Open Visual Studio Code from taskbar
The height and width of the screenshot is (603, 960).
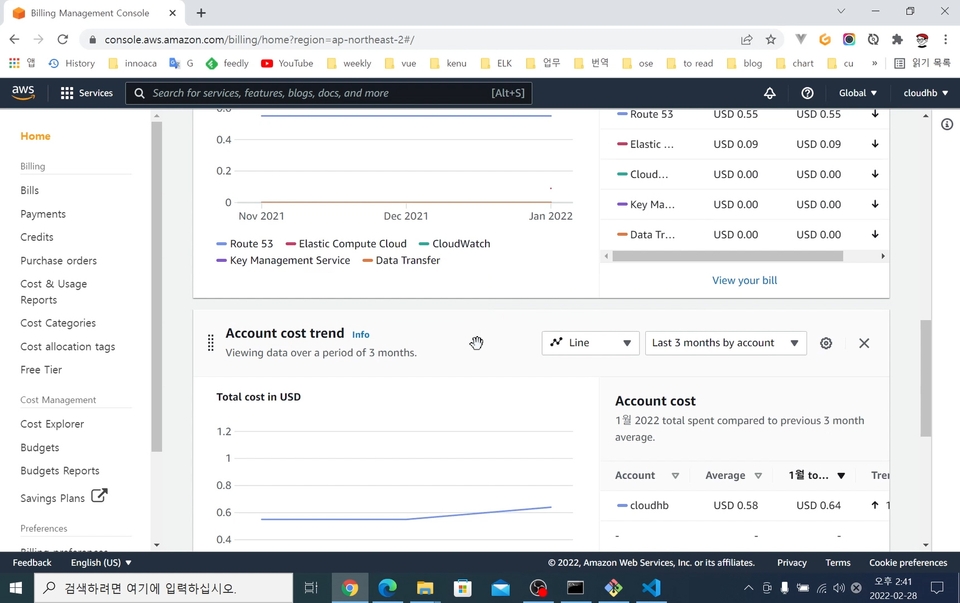click(651, 588)
